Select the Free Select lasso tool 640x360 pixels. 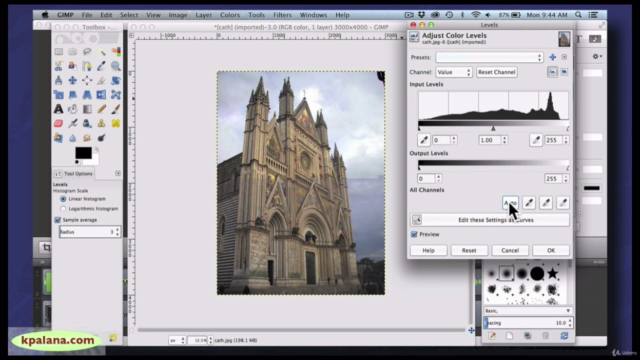tap(87, 52)
